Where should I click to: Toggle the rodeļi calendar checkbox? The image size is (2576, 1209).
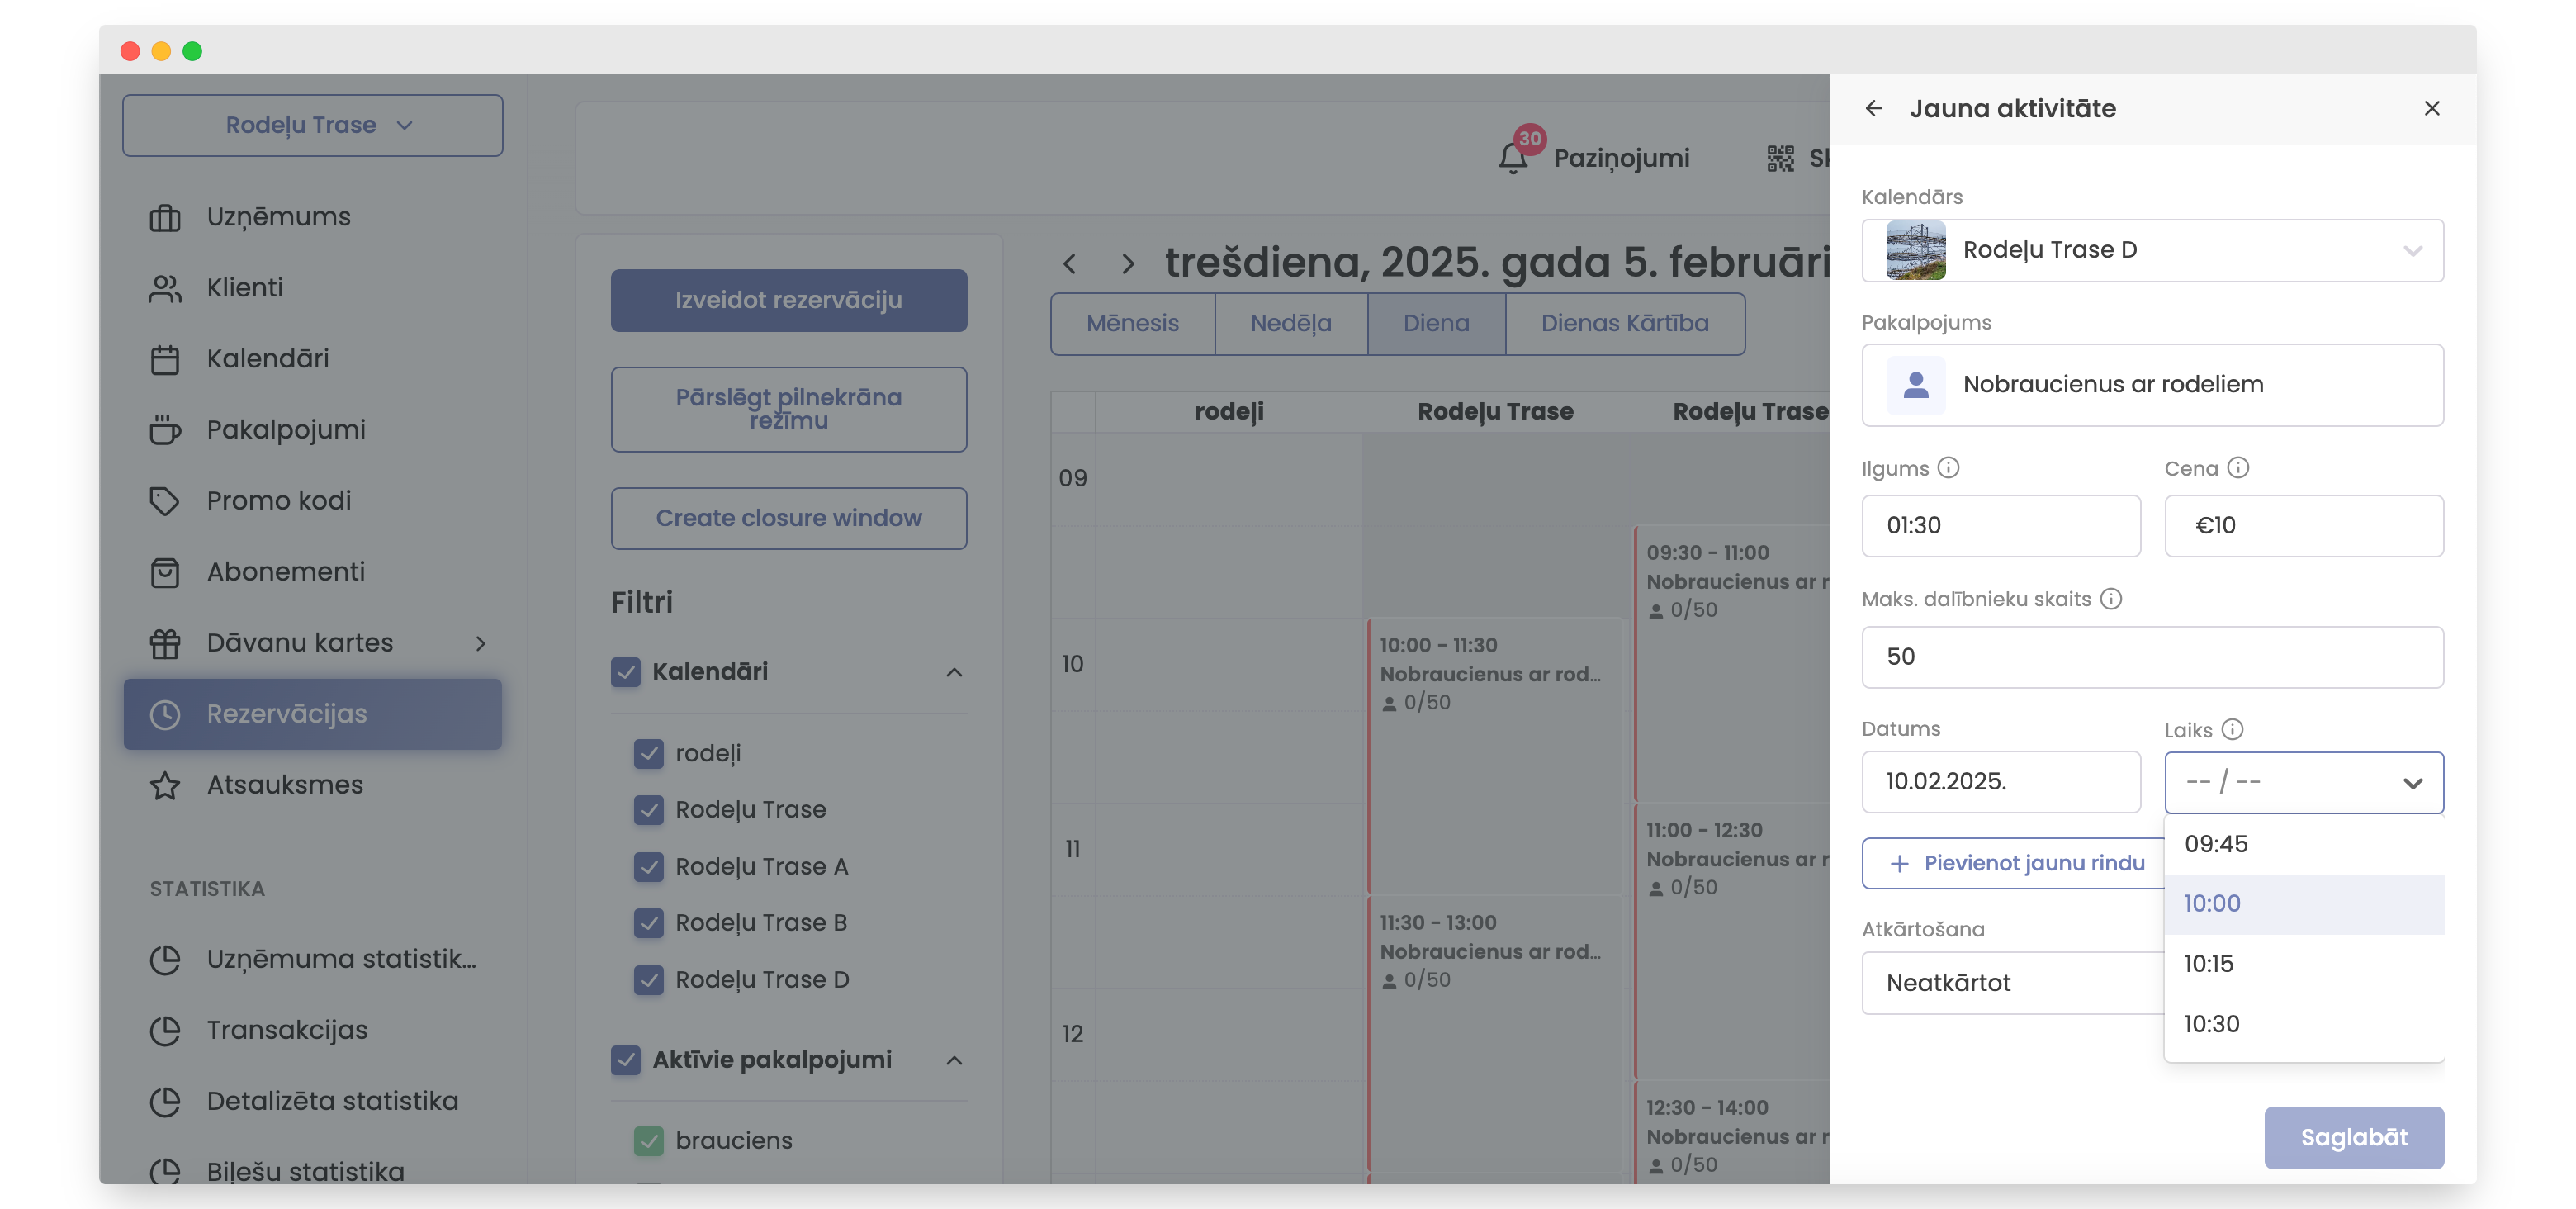coord(649,753)
